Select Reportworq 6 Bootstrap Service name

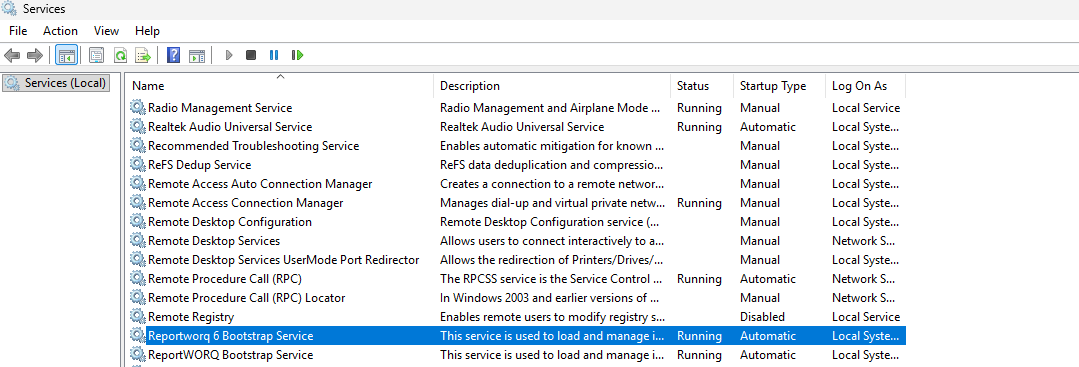pos(231,336)
